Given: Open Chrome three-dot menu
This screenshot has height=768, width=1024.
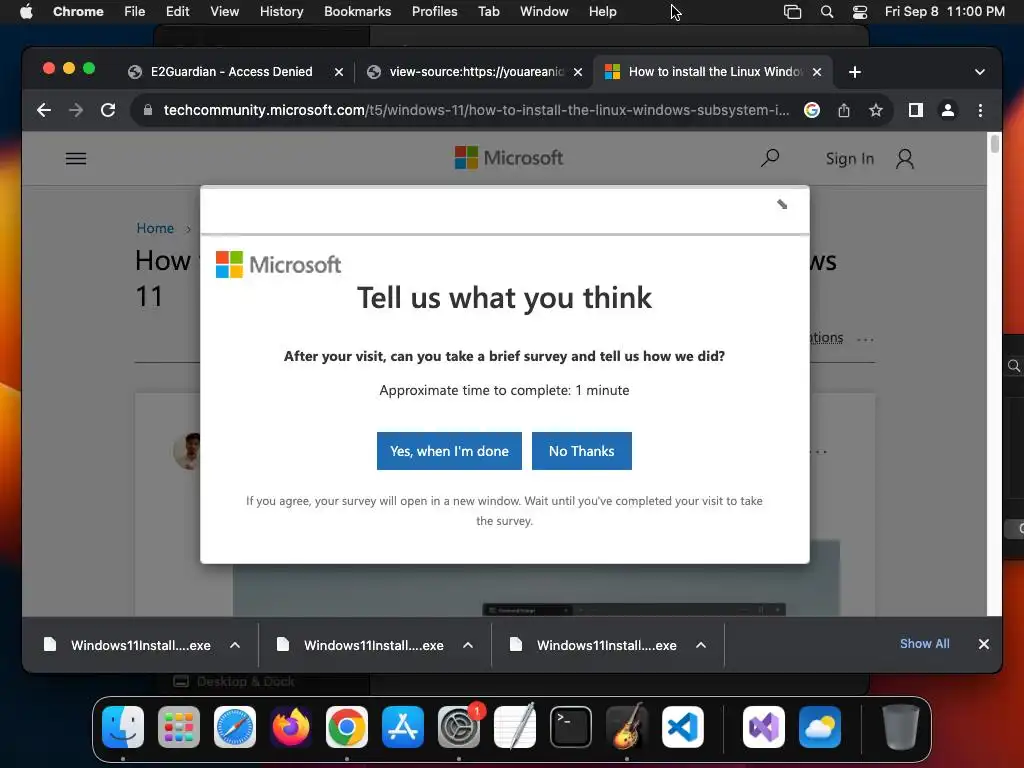Looking at the screenshot, I should point(980,110).
